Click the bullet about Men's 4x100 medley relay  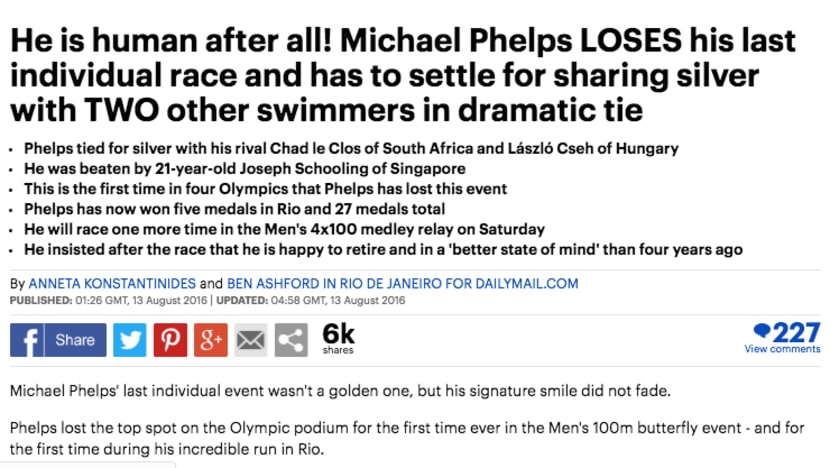[x=284, y=229]
